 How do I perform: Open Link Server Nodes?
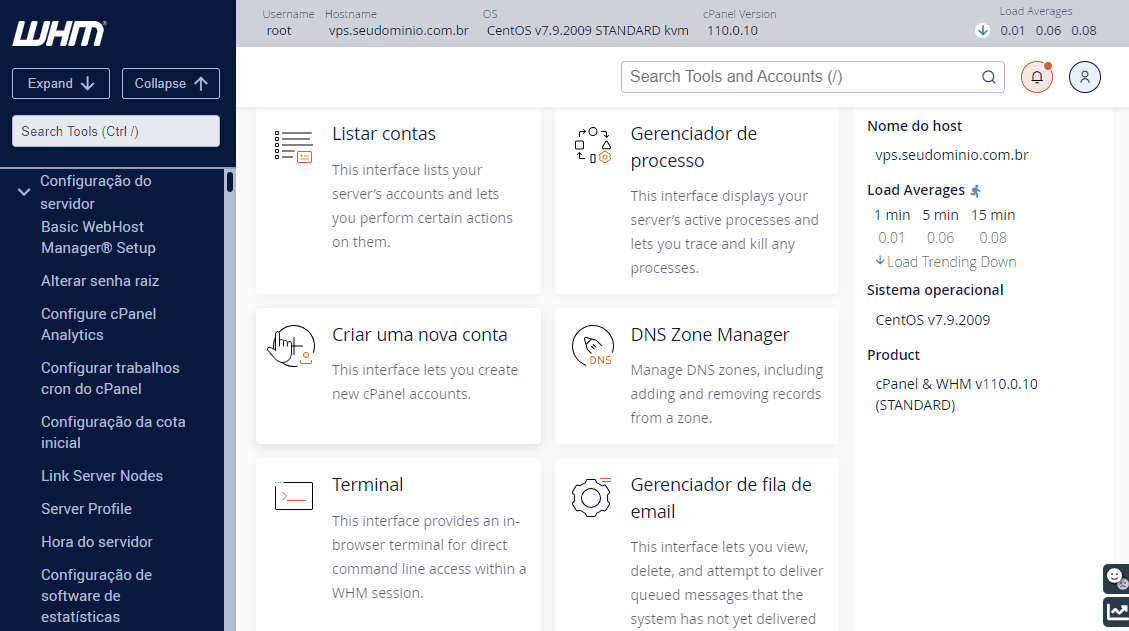[102, 476]
